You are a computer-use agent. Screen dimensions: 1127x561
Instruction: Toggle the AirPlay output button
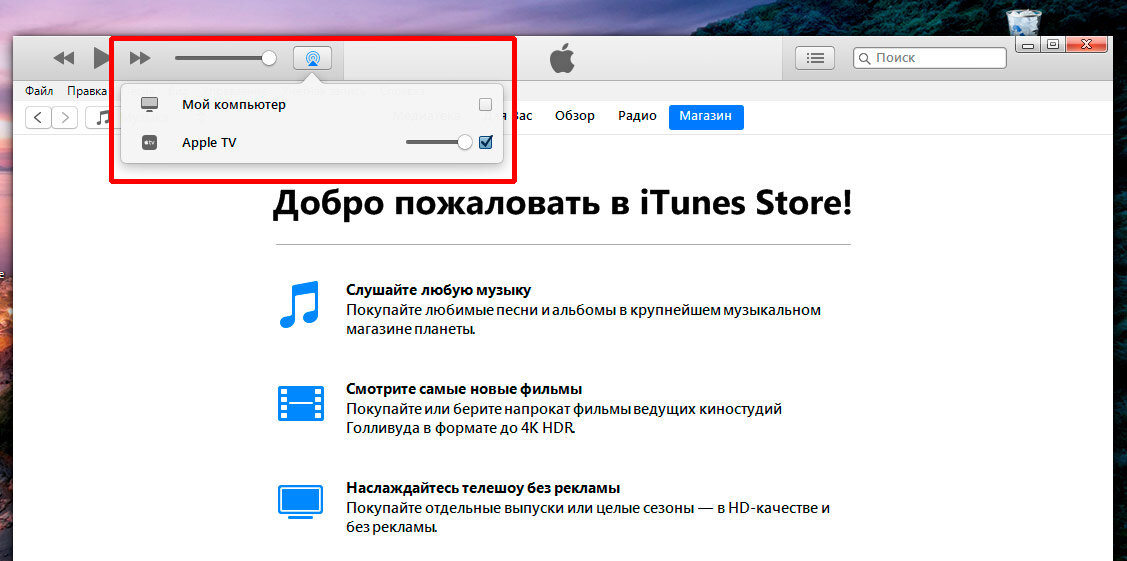pos(313,58)
